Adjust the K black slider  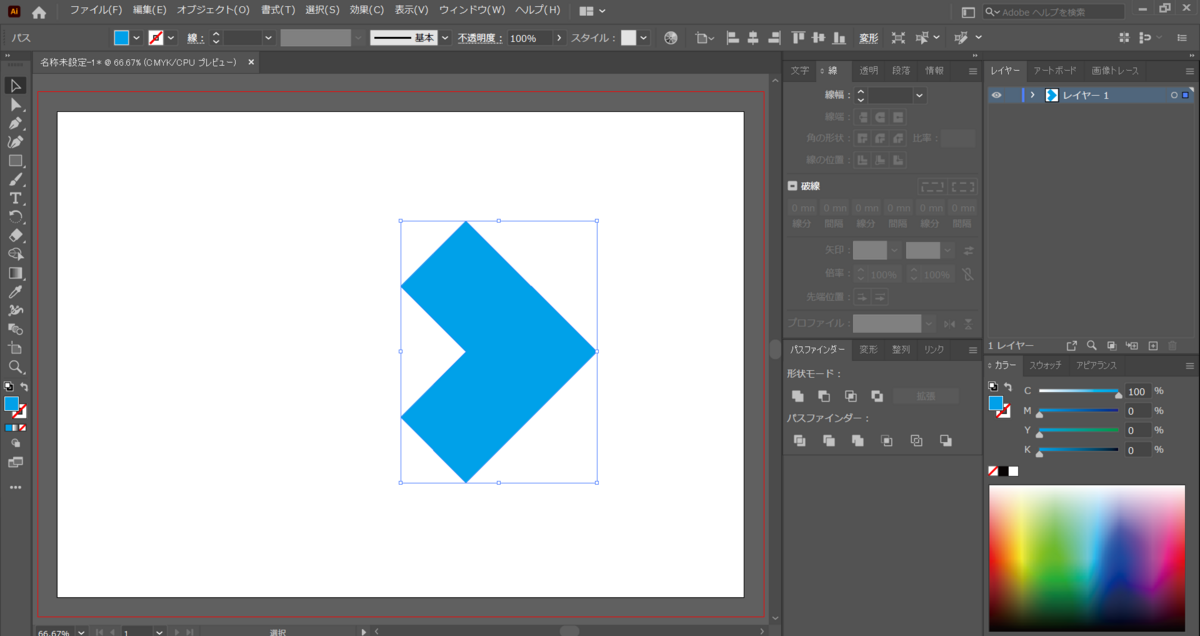[x=1079, y=450]
